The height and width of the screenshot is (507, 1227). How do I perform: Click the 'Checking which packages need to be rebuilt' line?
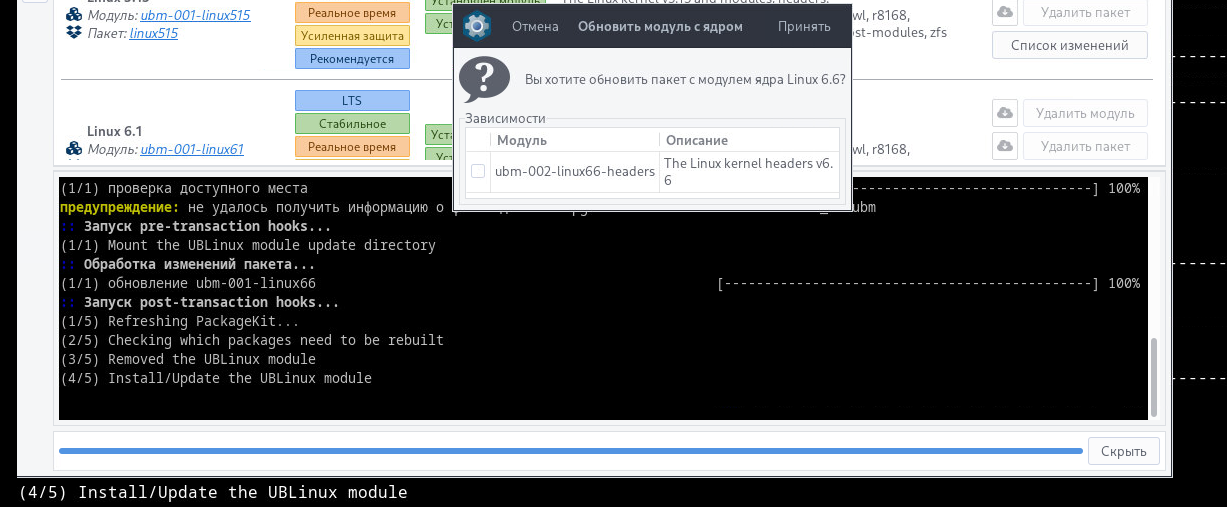click(252, 341)
